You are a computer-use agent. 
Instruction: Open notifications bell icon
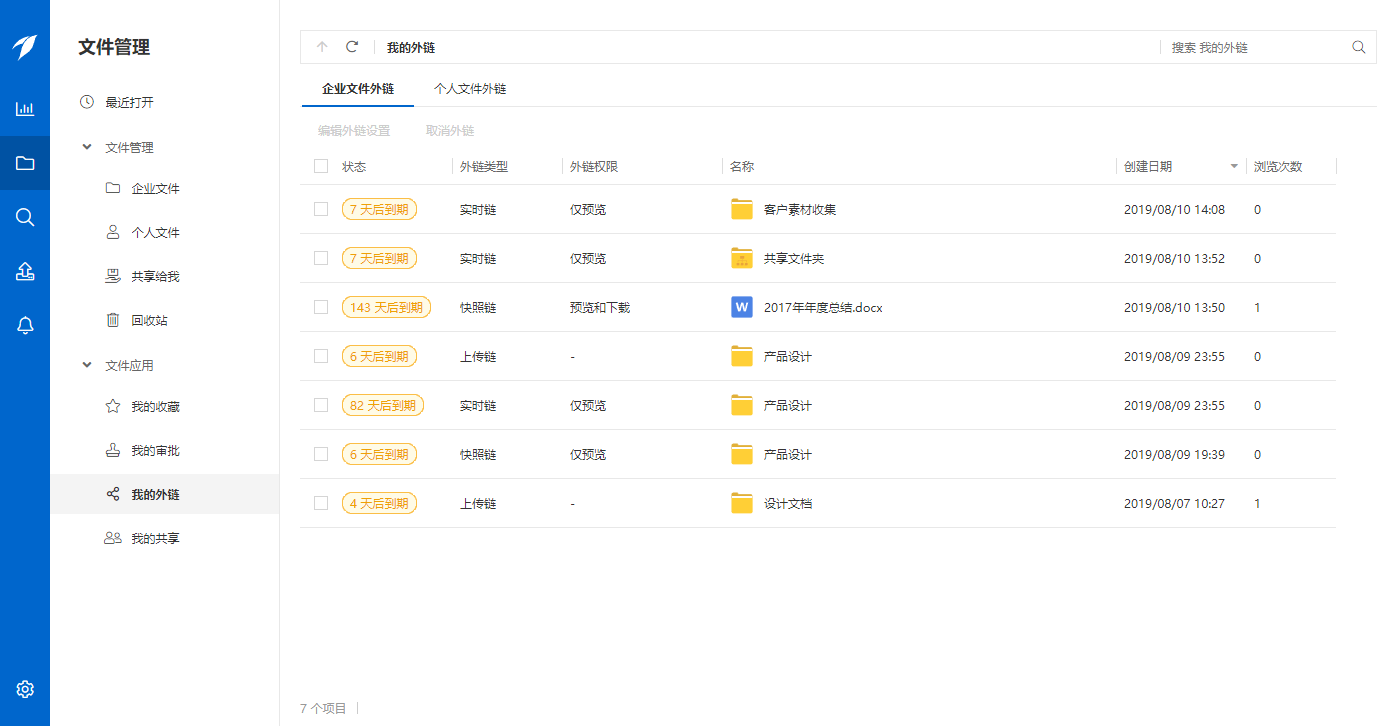point(25,325)
